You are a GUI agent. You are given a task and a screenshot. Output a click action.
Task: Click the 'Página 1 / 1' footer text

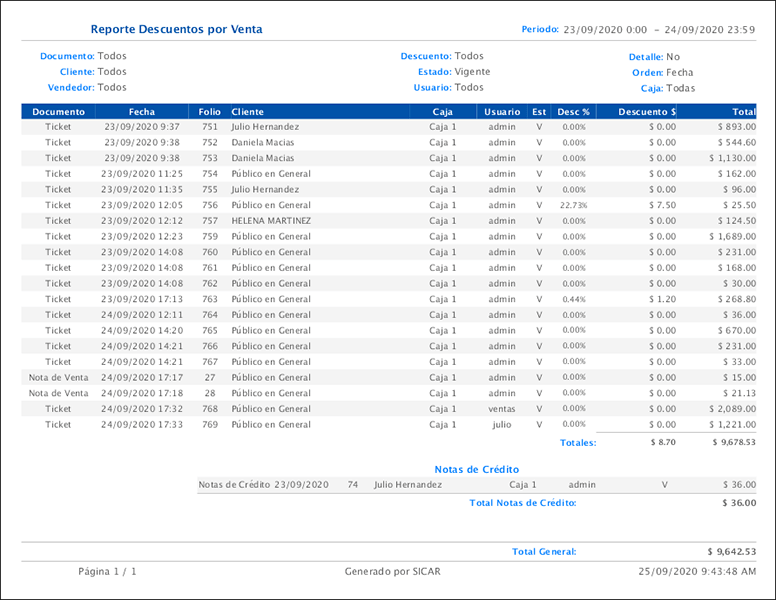(107, 571)
